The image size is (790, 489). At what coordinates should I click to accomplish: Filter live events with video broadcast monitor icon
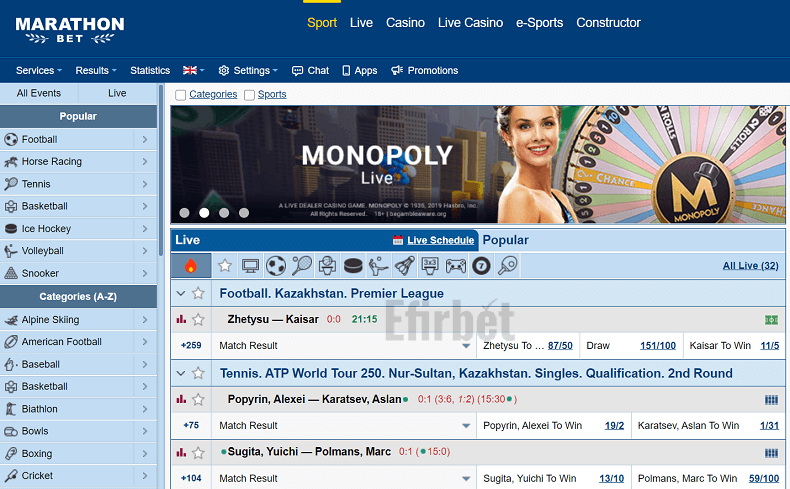tap(250, 265)
